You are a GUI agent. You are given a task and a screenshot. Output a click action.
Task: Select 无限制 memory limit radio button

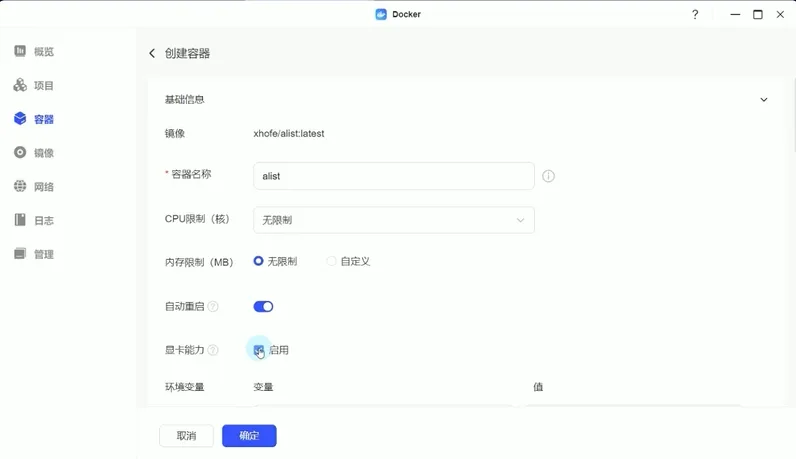(259, 261)
